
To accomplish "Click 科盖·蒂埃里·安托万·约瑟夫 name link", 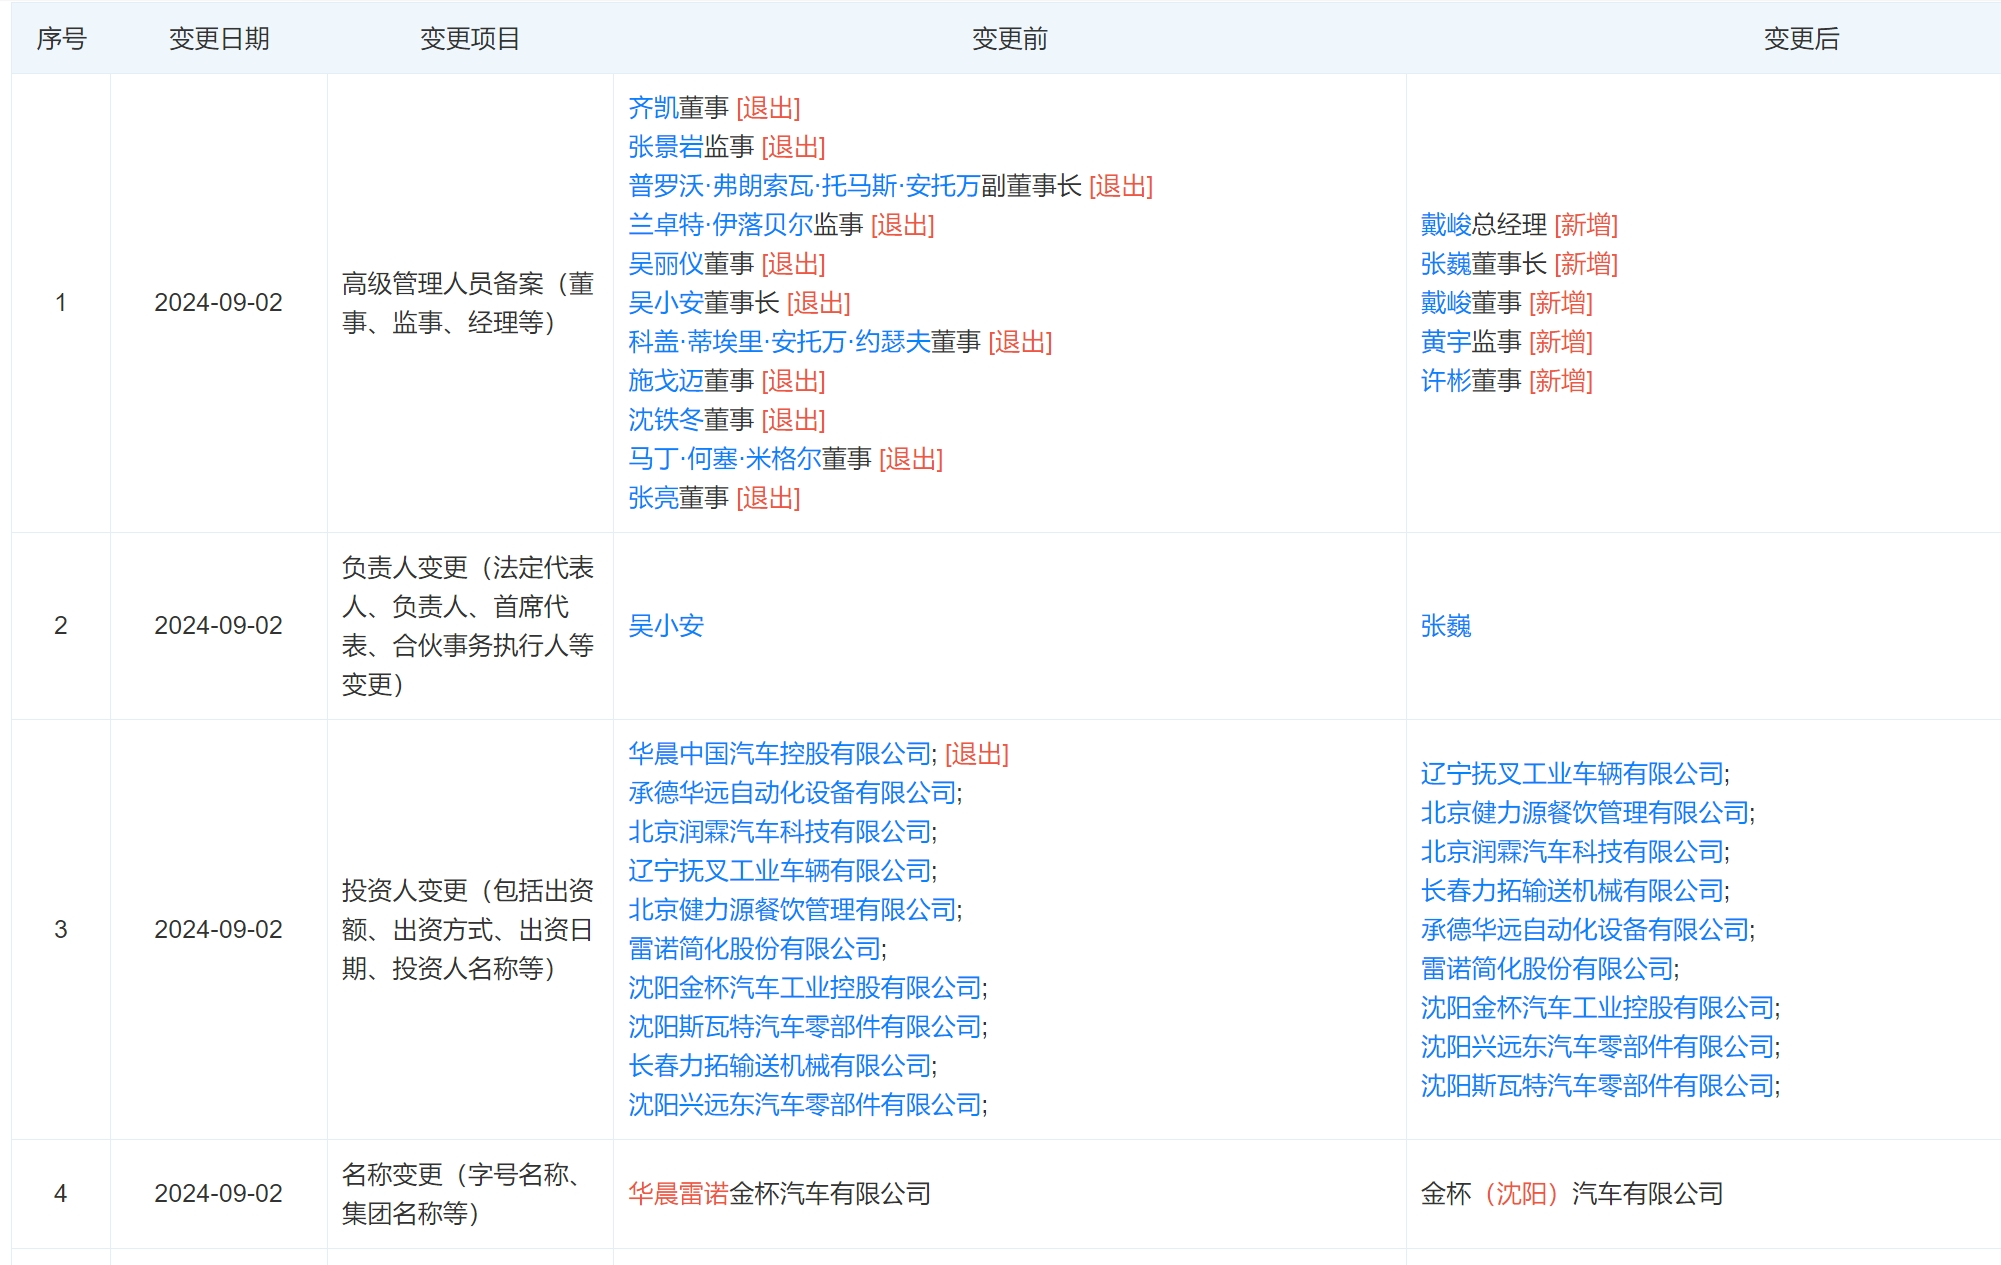I will pos(779,341).
